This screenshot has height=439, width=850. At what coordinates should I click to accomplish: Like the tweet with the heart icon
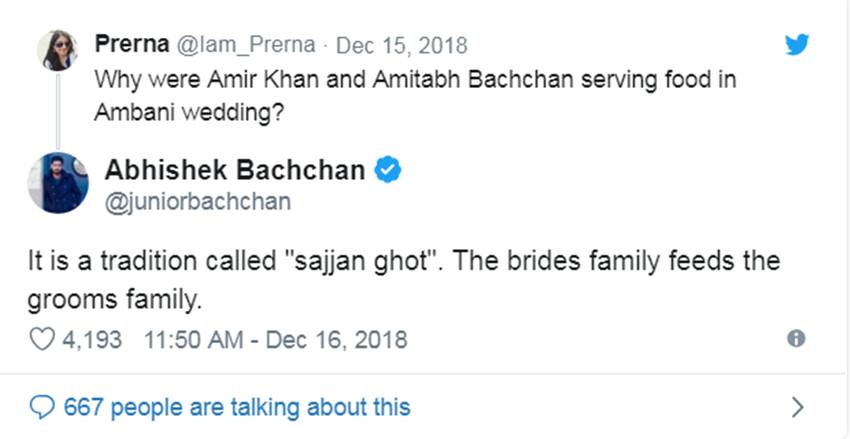[x=41, y=339]
